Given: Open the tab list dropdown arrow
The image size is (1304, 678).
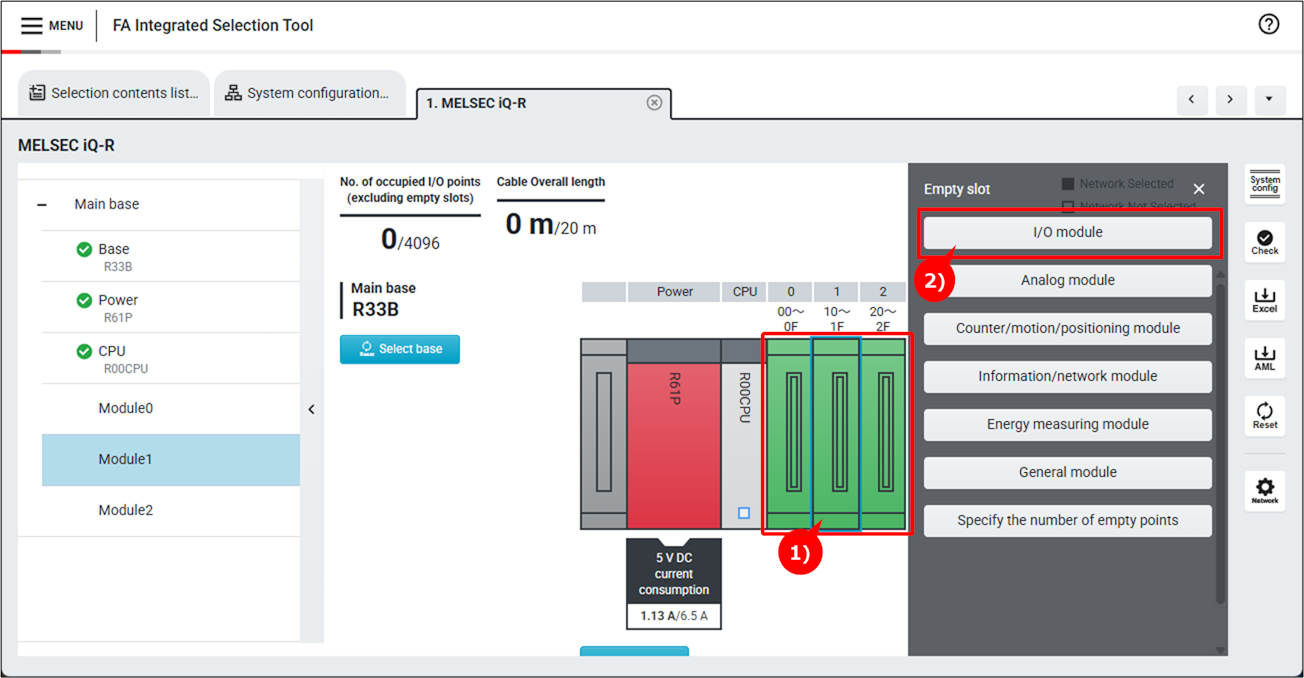Looking at the screenshot, I should click(x=1270, y=100).
